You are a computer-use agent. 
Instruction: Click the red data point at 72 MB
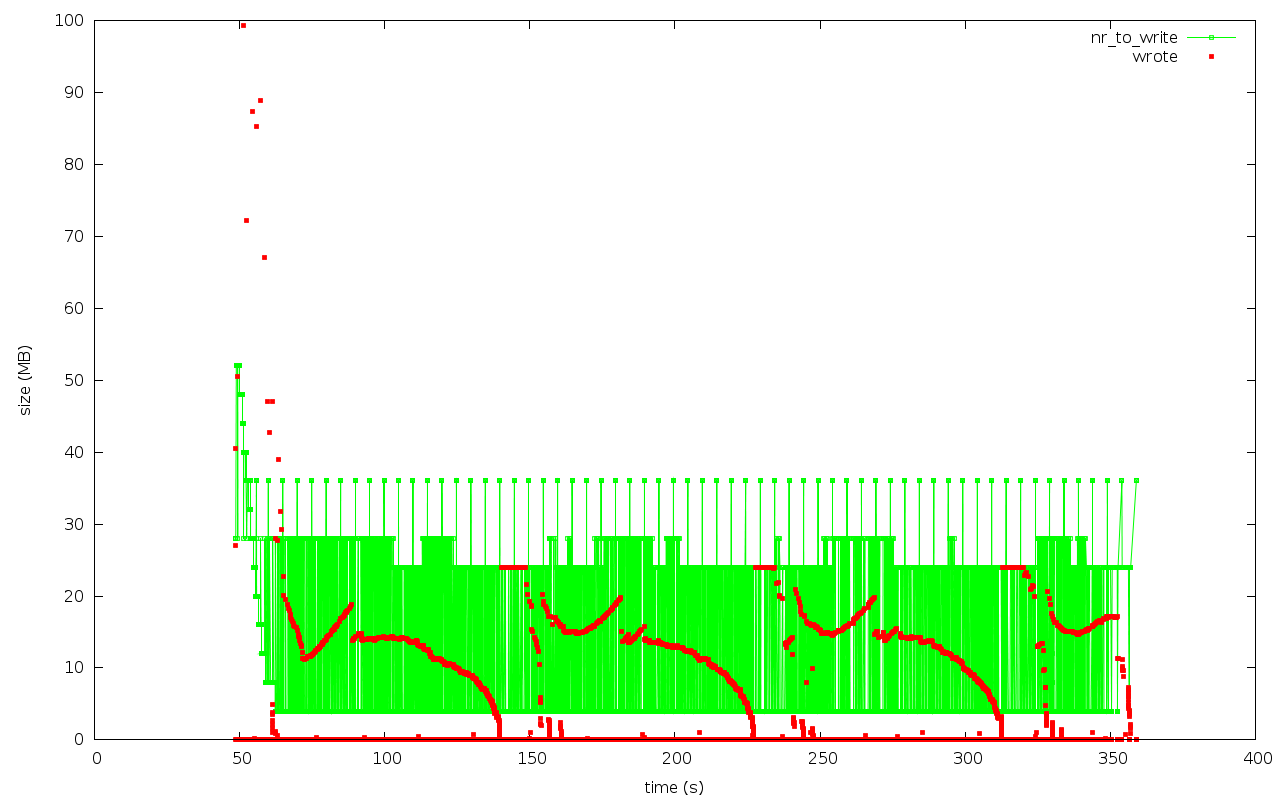pyautogui.click(x=246, y=220)
